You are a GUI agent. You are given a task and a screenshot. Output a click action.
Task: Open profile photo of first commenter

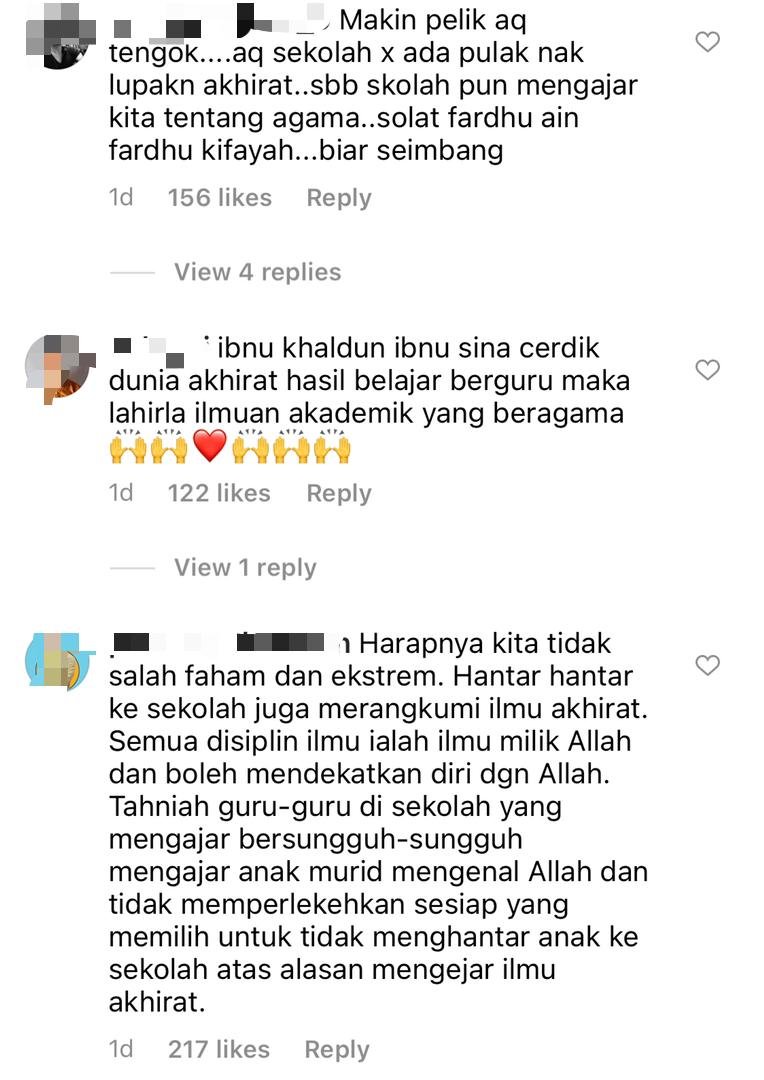click(x=61, y=36)
